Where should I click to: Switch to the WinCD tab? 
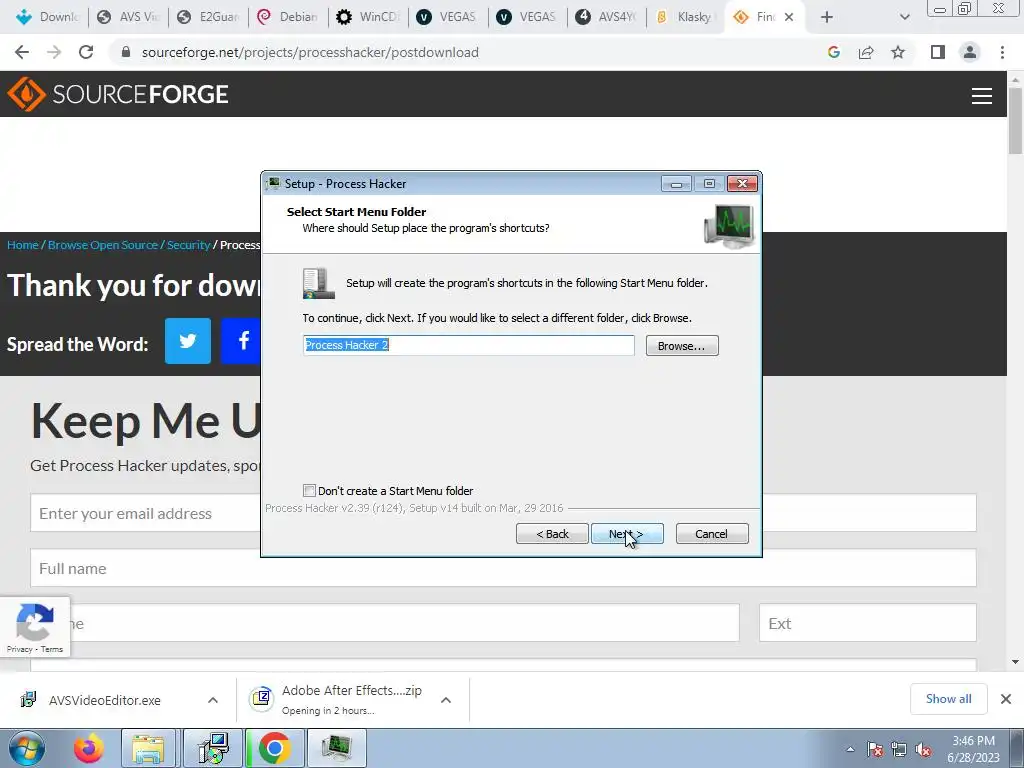[x=368, y=17]
